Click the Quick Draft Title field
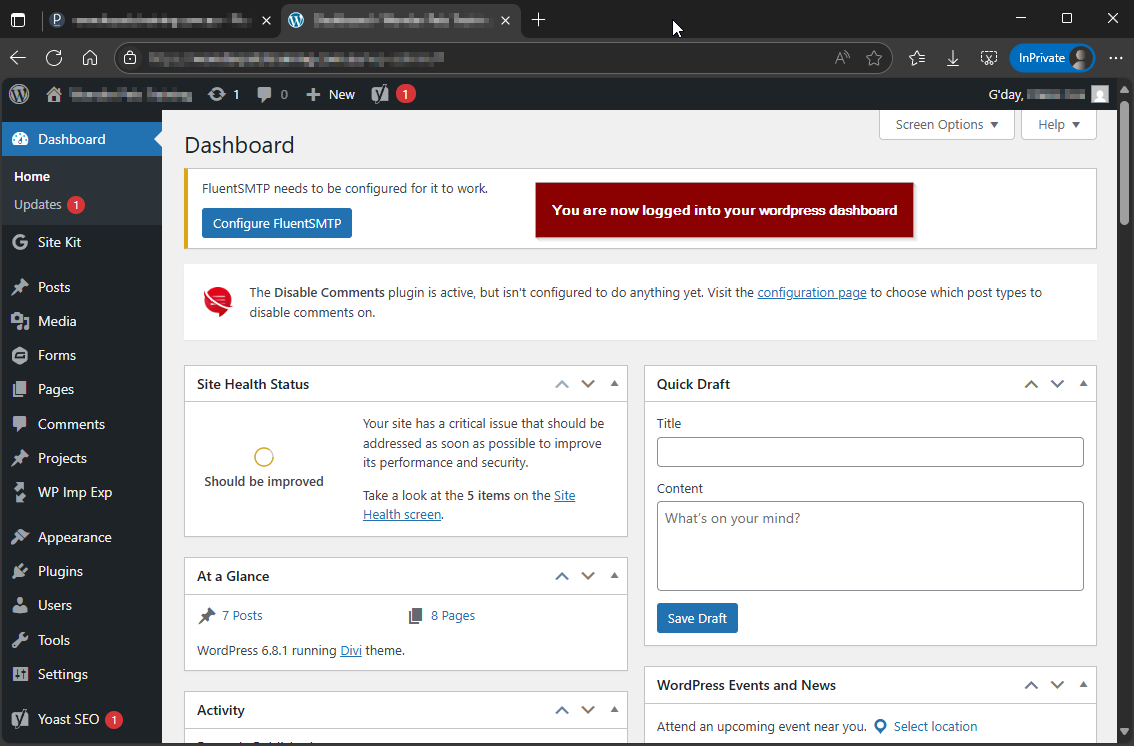 (x=870, y=452)
